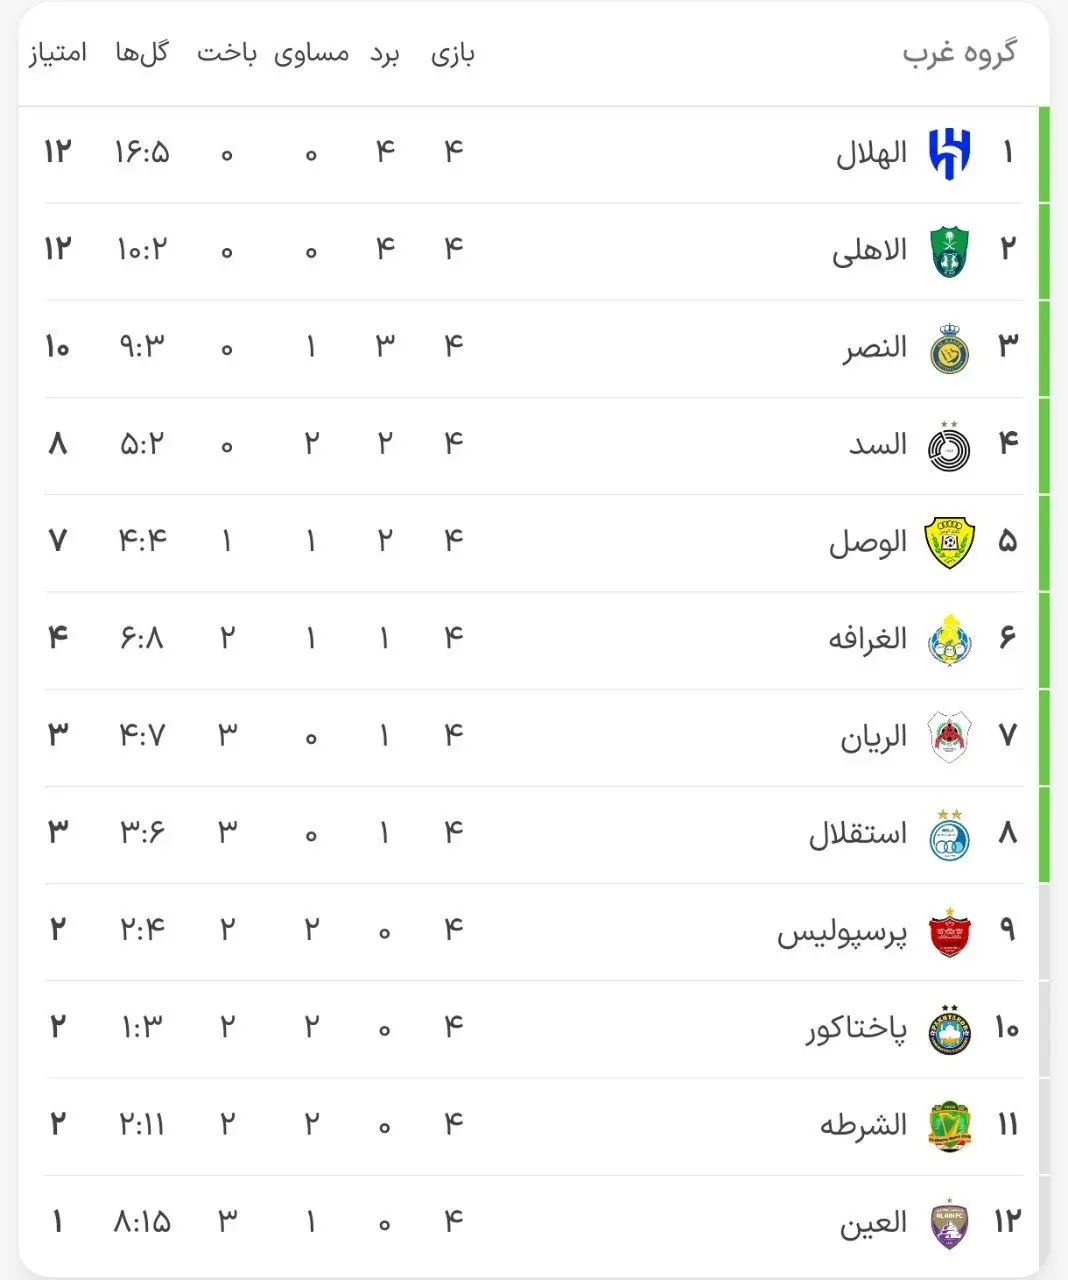
Task: Open the الهلال team name link
Action: (871, 154)
